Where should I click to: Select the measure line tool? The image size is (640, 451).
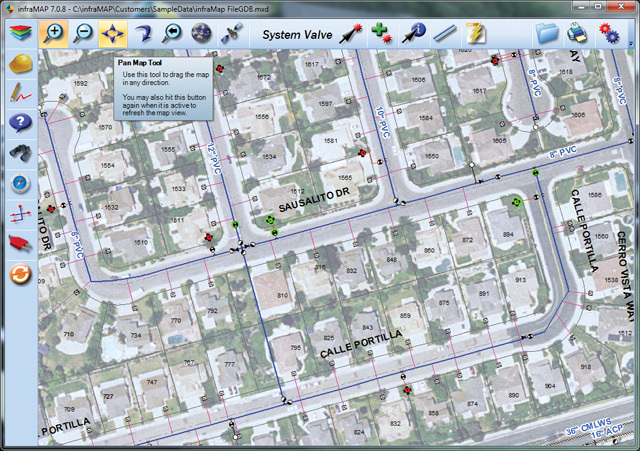(x=443, y=33)
